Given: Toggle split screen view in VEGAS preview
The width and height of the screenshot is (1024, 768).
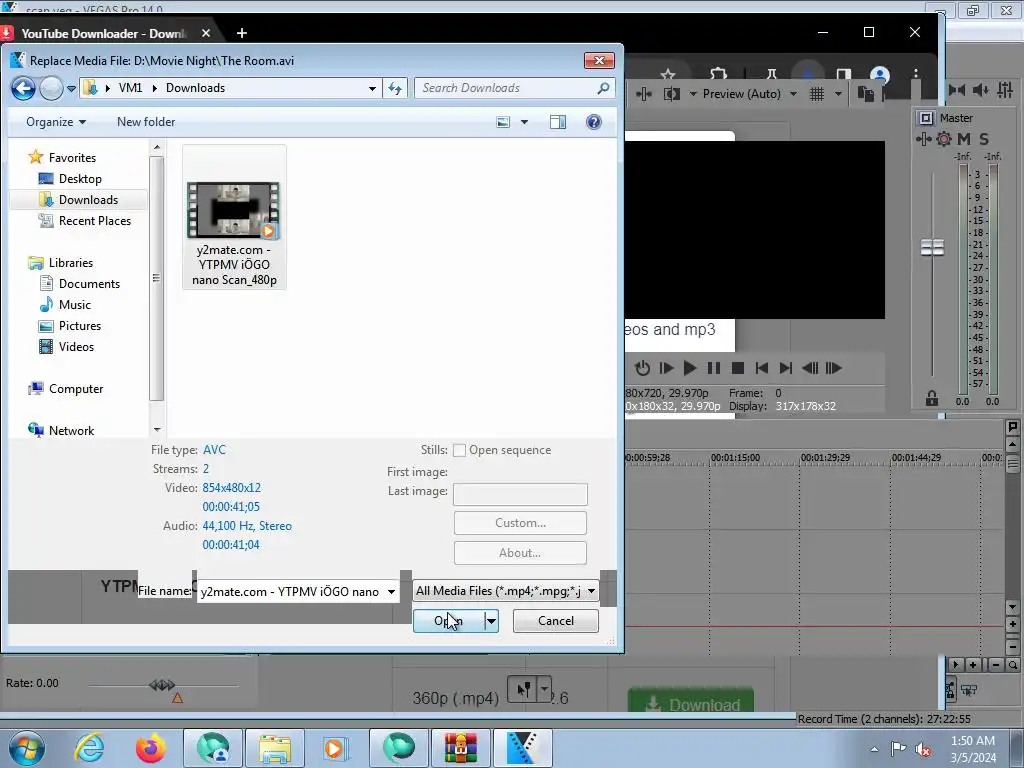Looking at the screenshot, I should point(671,94).
